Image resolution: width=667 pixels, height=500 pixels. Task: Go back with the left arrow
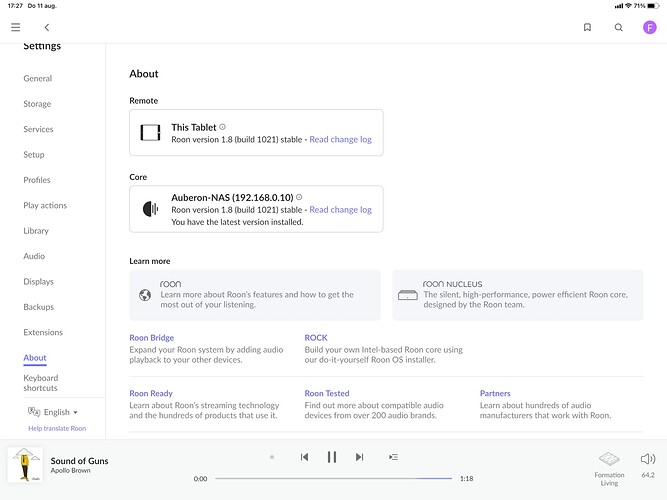47,27
